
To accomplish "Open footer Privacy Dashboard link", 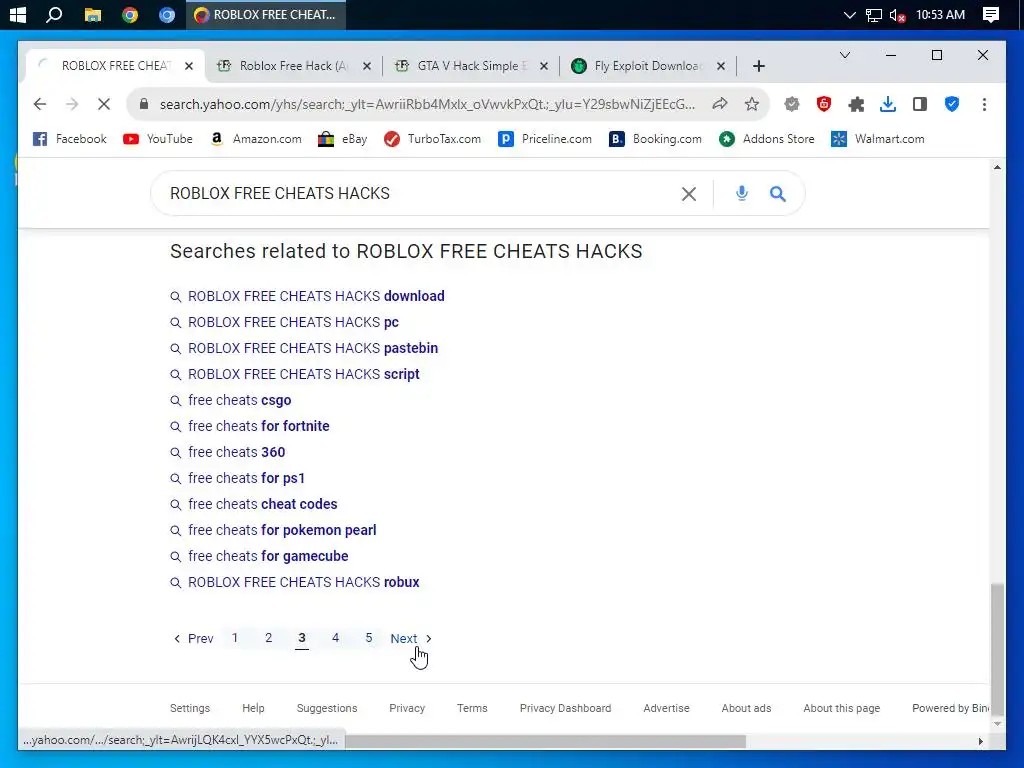I will click(566, 708).
